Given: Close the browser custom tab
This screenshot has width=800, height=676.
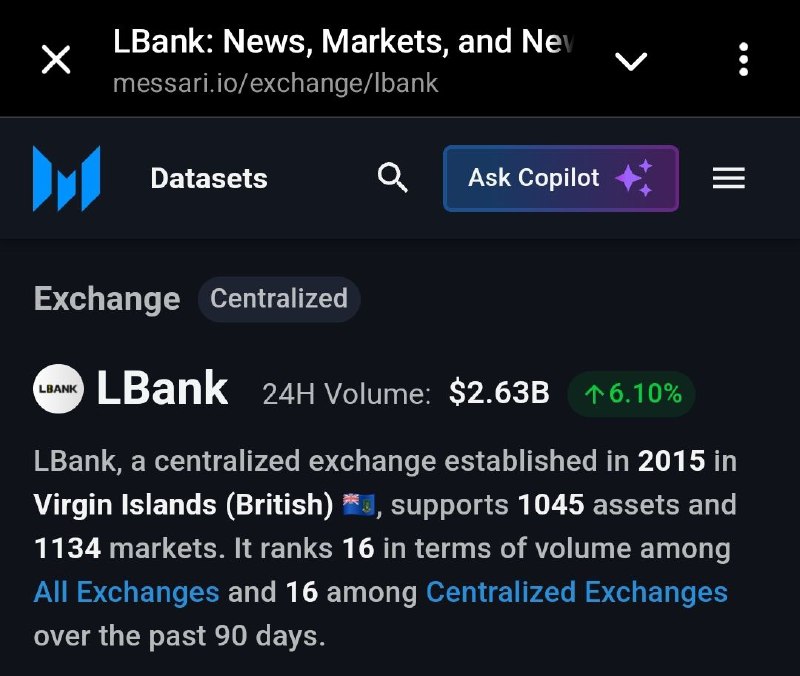Looking at the screenshot, I should [x=56, y=60].
